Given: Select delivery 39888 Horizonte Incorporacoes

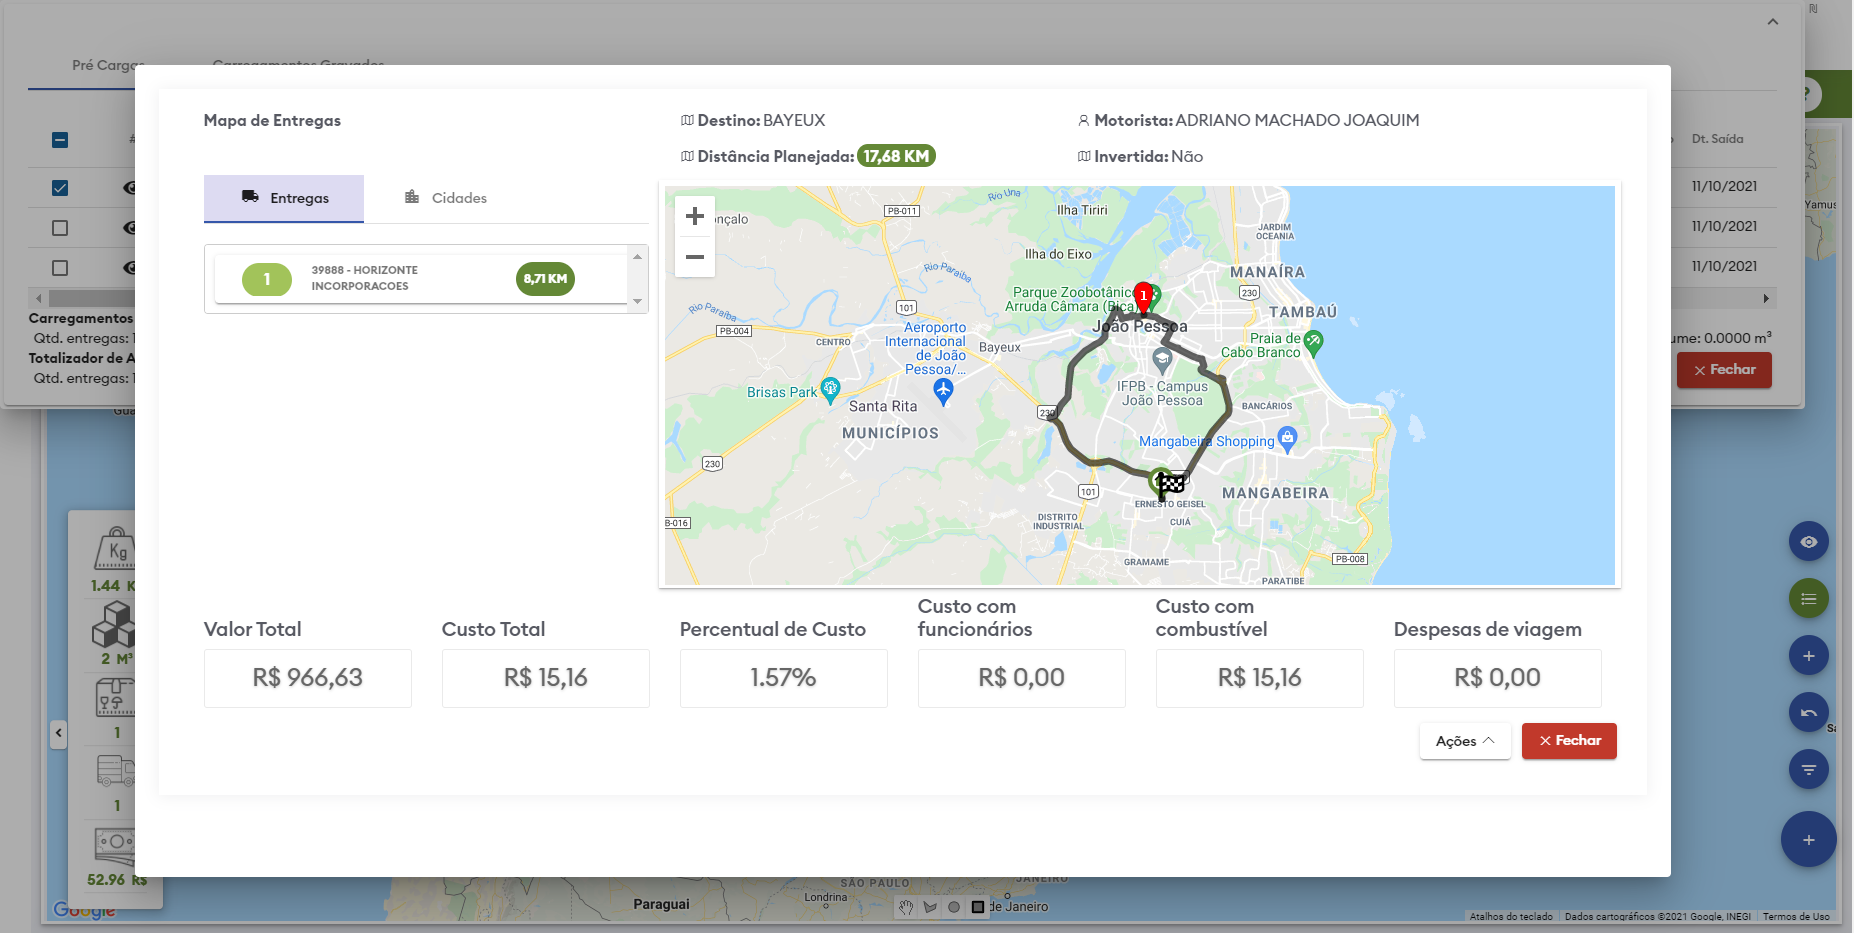Looking at the screenshot, I should [x=420, y=279].
